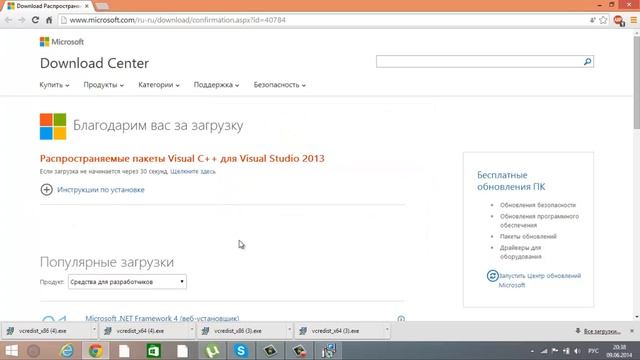Open the Chrome hamburger menu
Image resolution: width=640 pixels, height=360 pixels.
633,20
